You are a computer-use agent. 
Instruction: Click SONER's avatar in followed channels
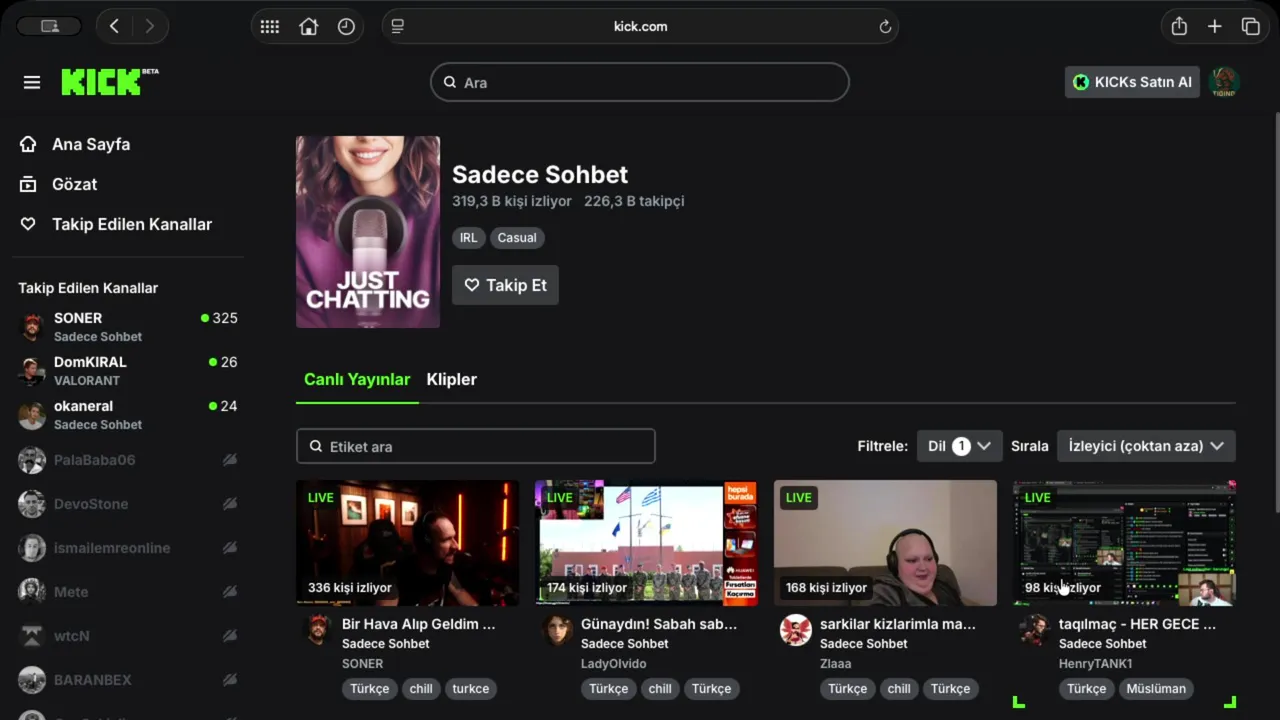coord(32,326)
